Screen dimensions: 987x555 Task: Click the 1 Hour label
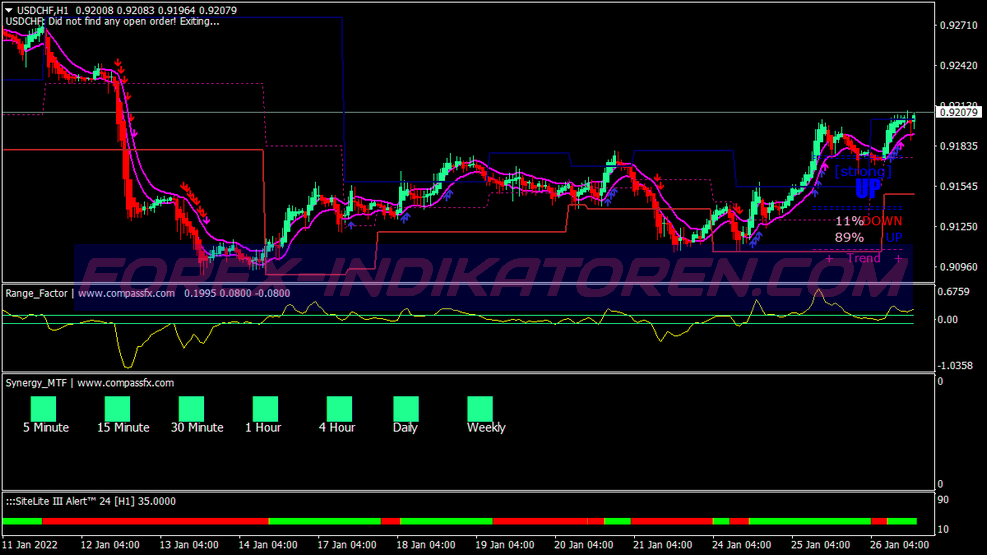pyautogui.click(x=263, y=427)
